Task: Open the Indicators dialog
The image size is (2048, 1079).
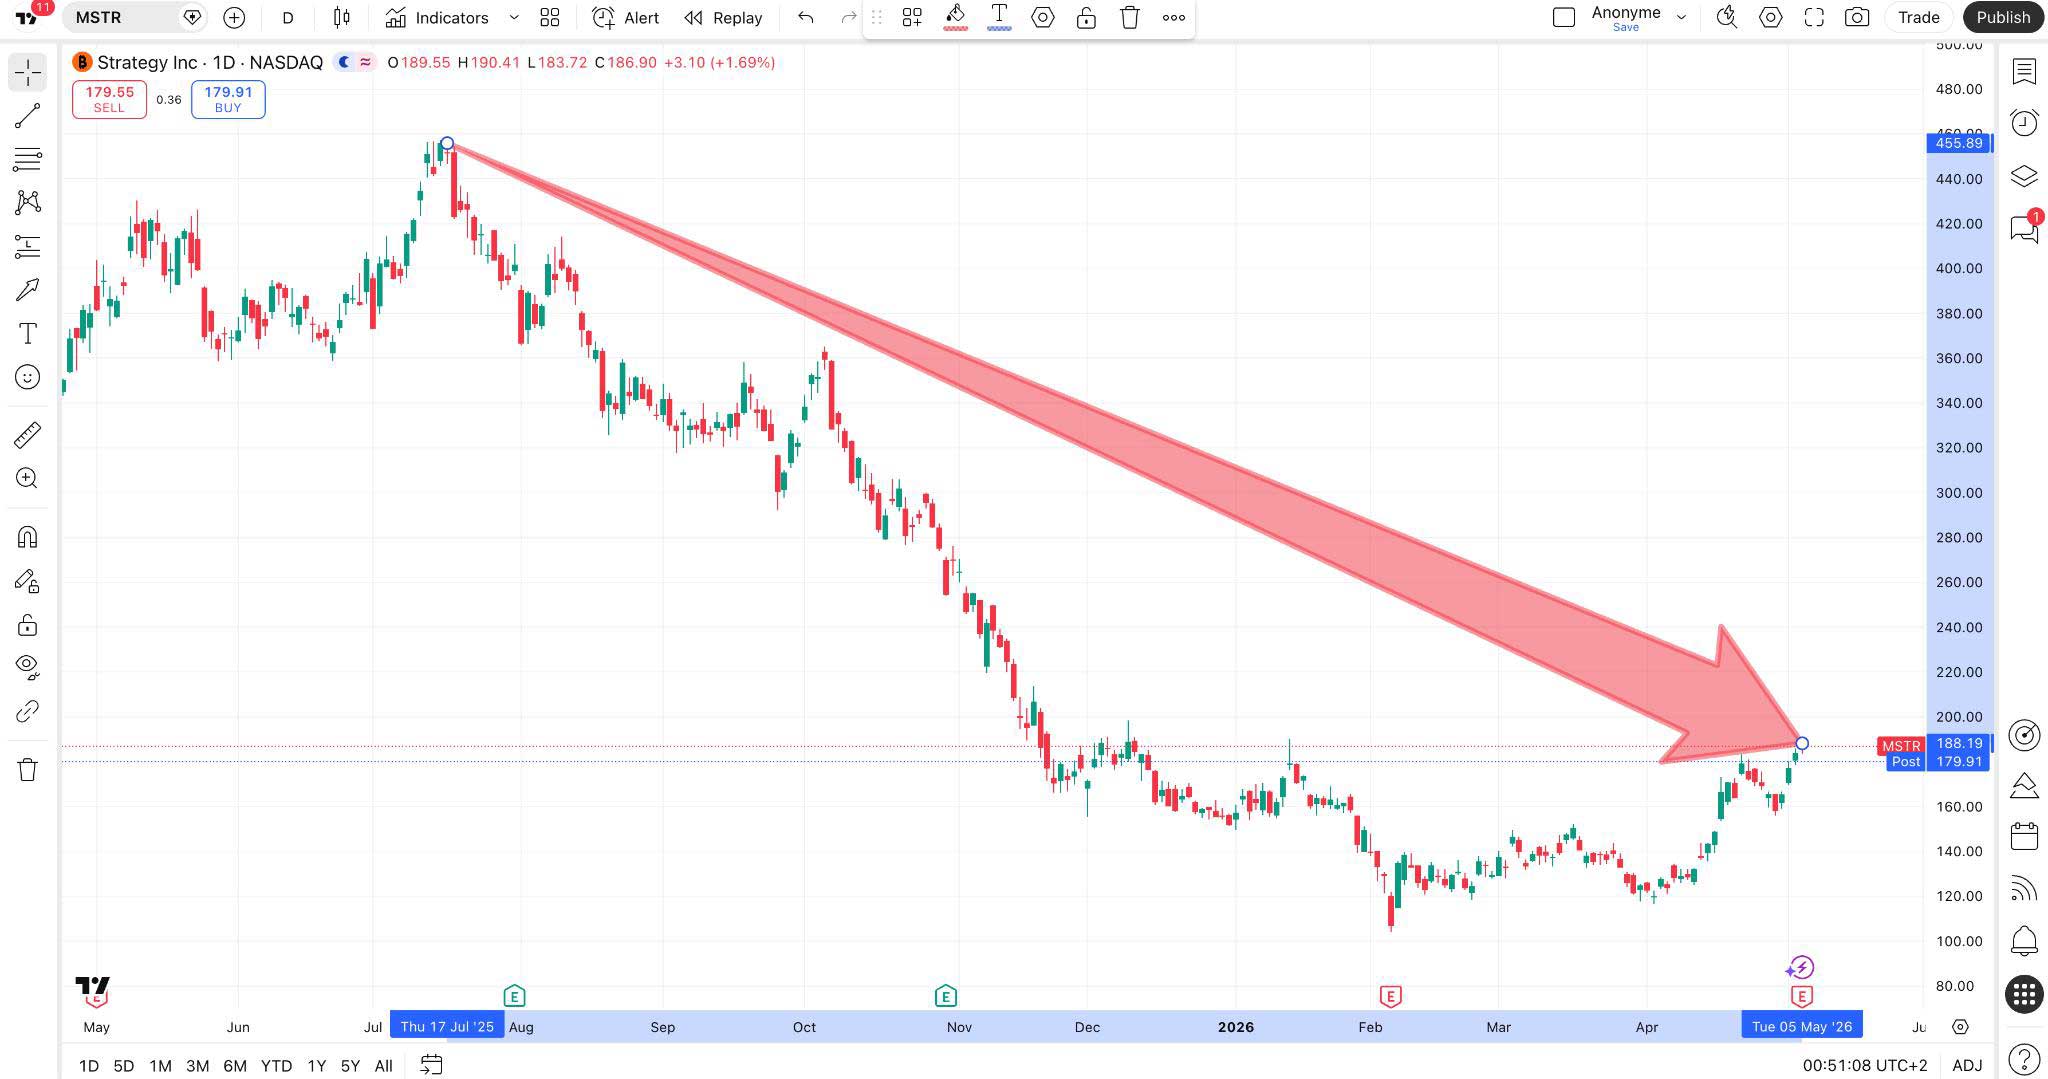Action: (438, 17)
